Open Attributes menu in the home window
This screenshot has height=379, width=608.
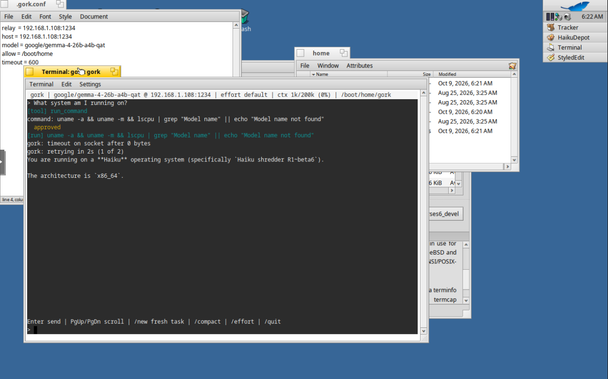tap(359, 66)
